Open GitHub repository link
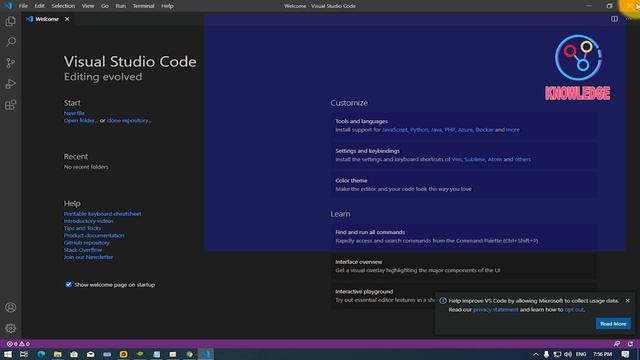Viewport: 640px width, 360px height. pyautogui.click(x=87, y=242)
